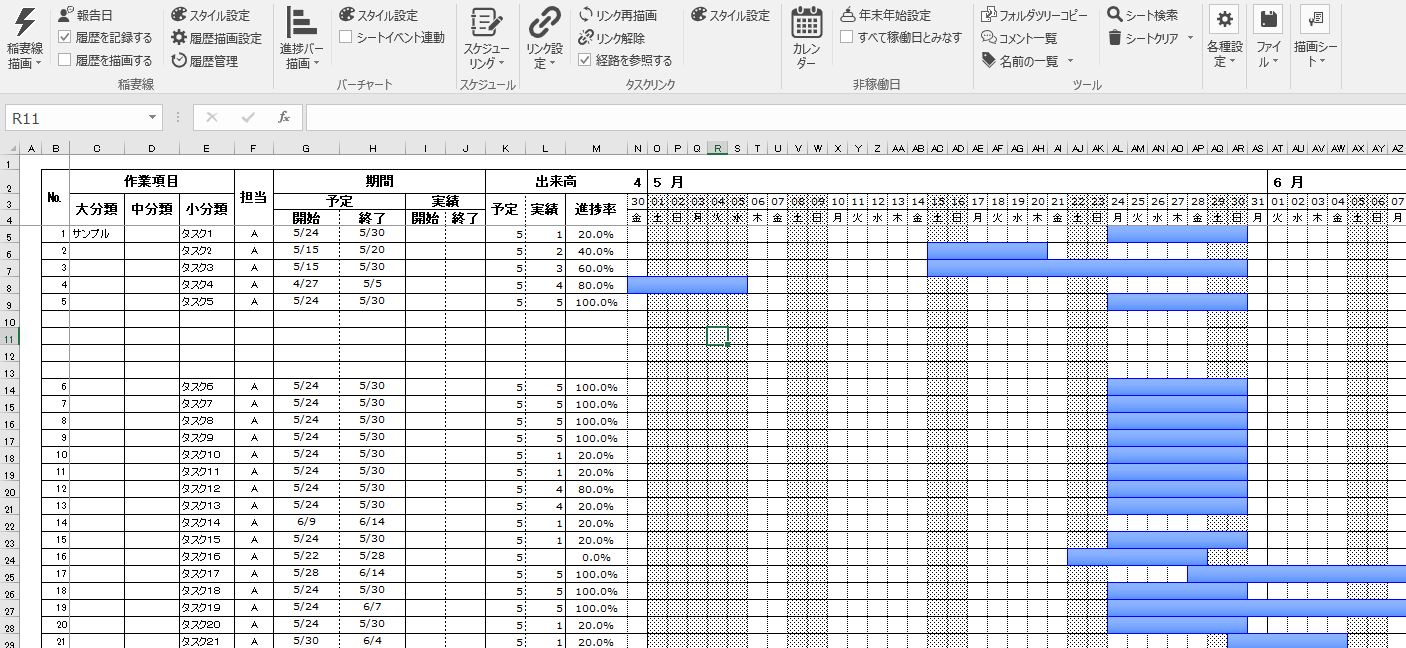Click the 報告日 report date icon
Viewport: 1406px width, 648px height.
(65, 15)
